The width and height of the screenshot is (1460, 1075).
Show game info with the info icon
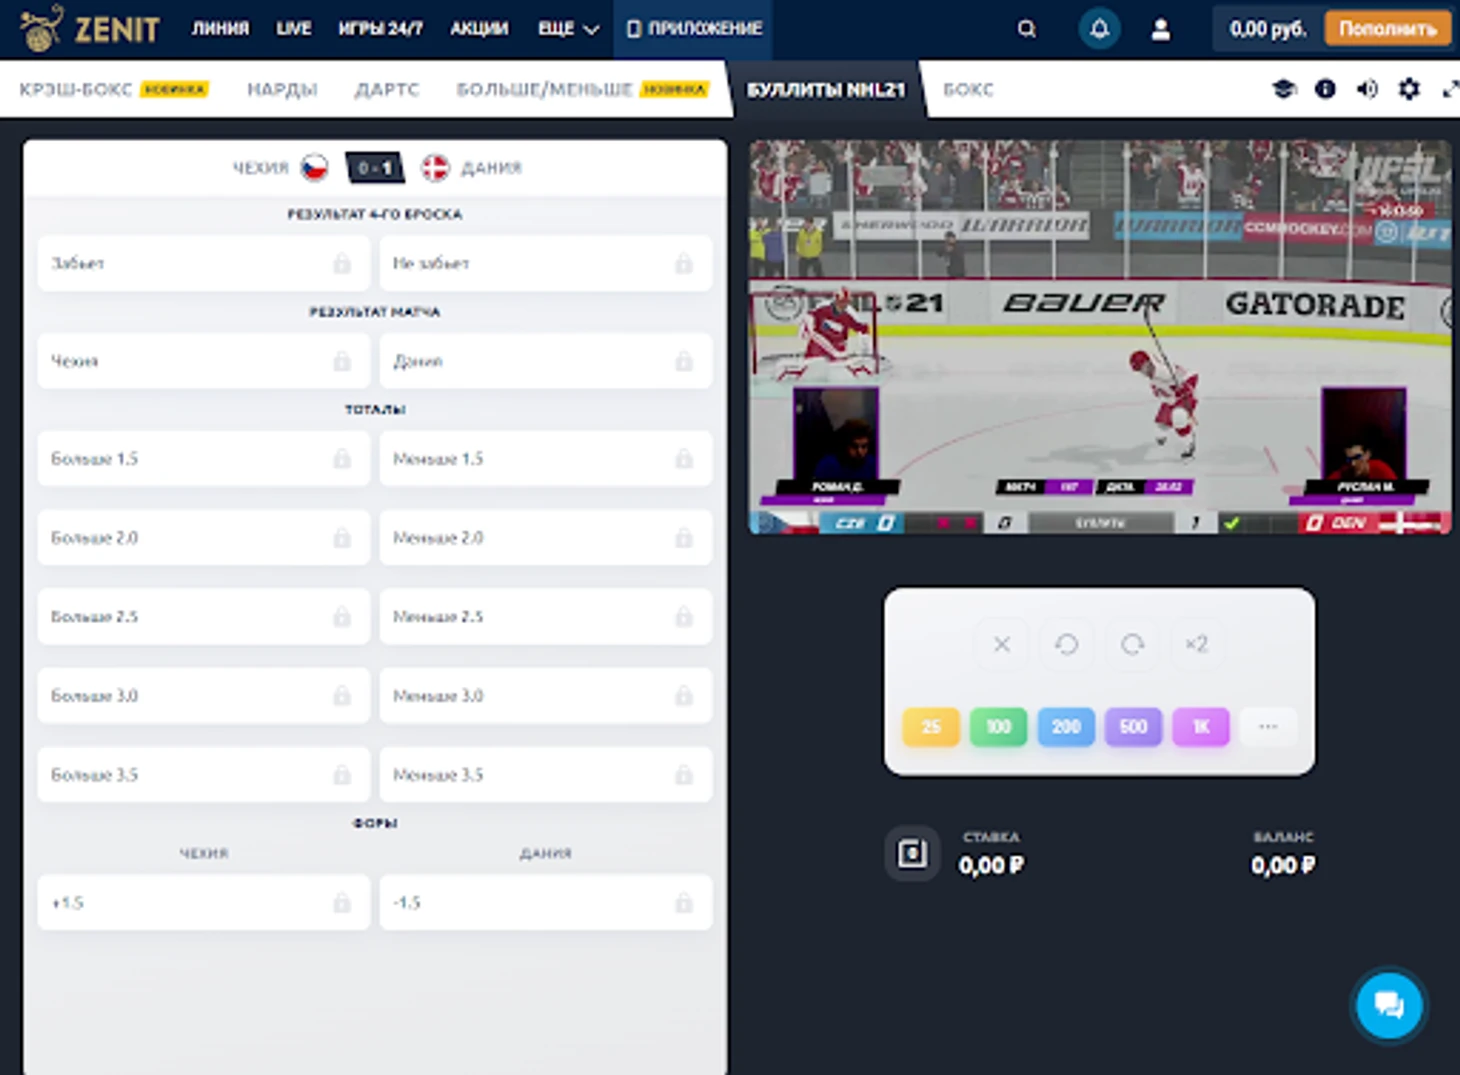[x=1325, y=89]
